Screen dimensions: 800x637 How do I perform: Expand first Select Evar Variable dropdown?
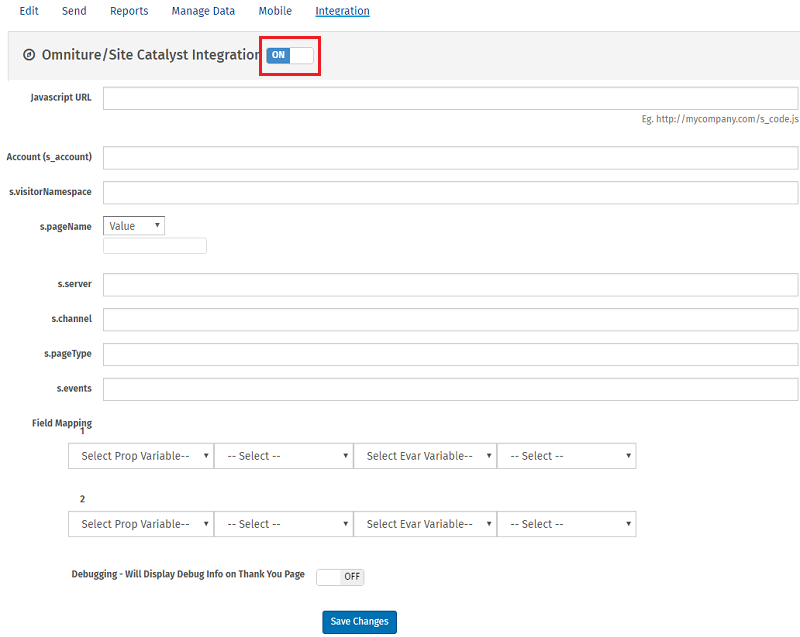coord(425,456)
